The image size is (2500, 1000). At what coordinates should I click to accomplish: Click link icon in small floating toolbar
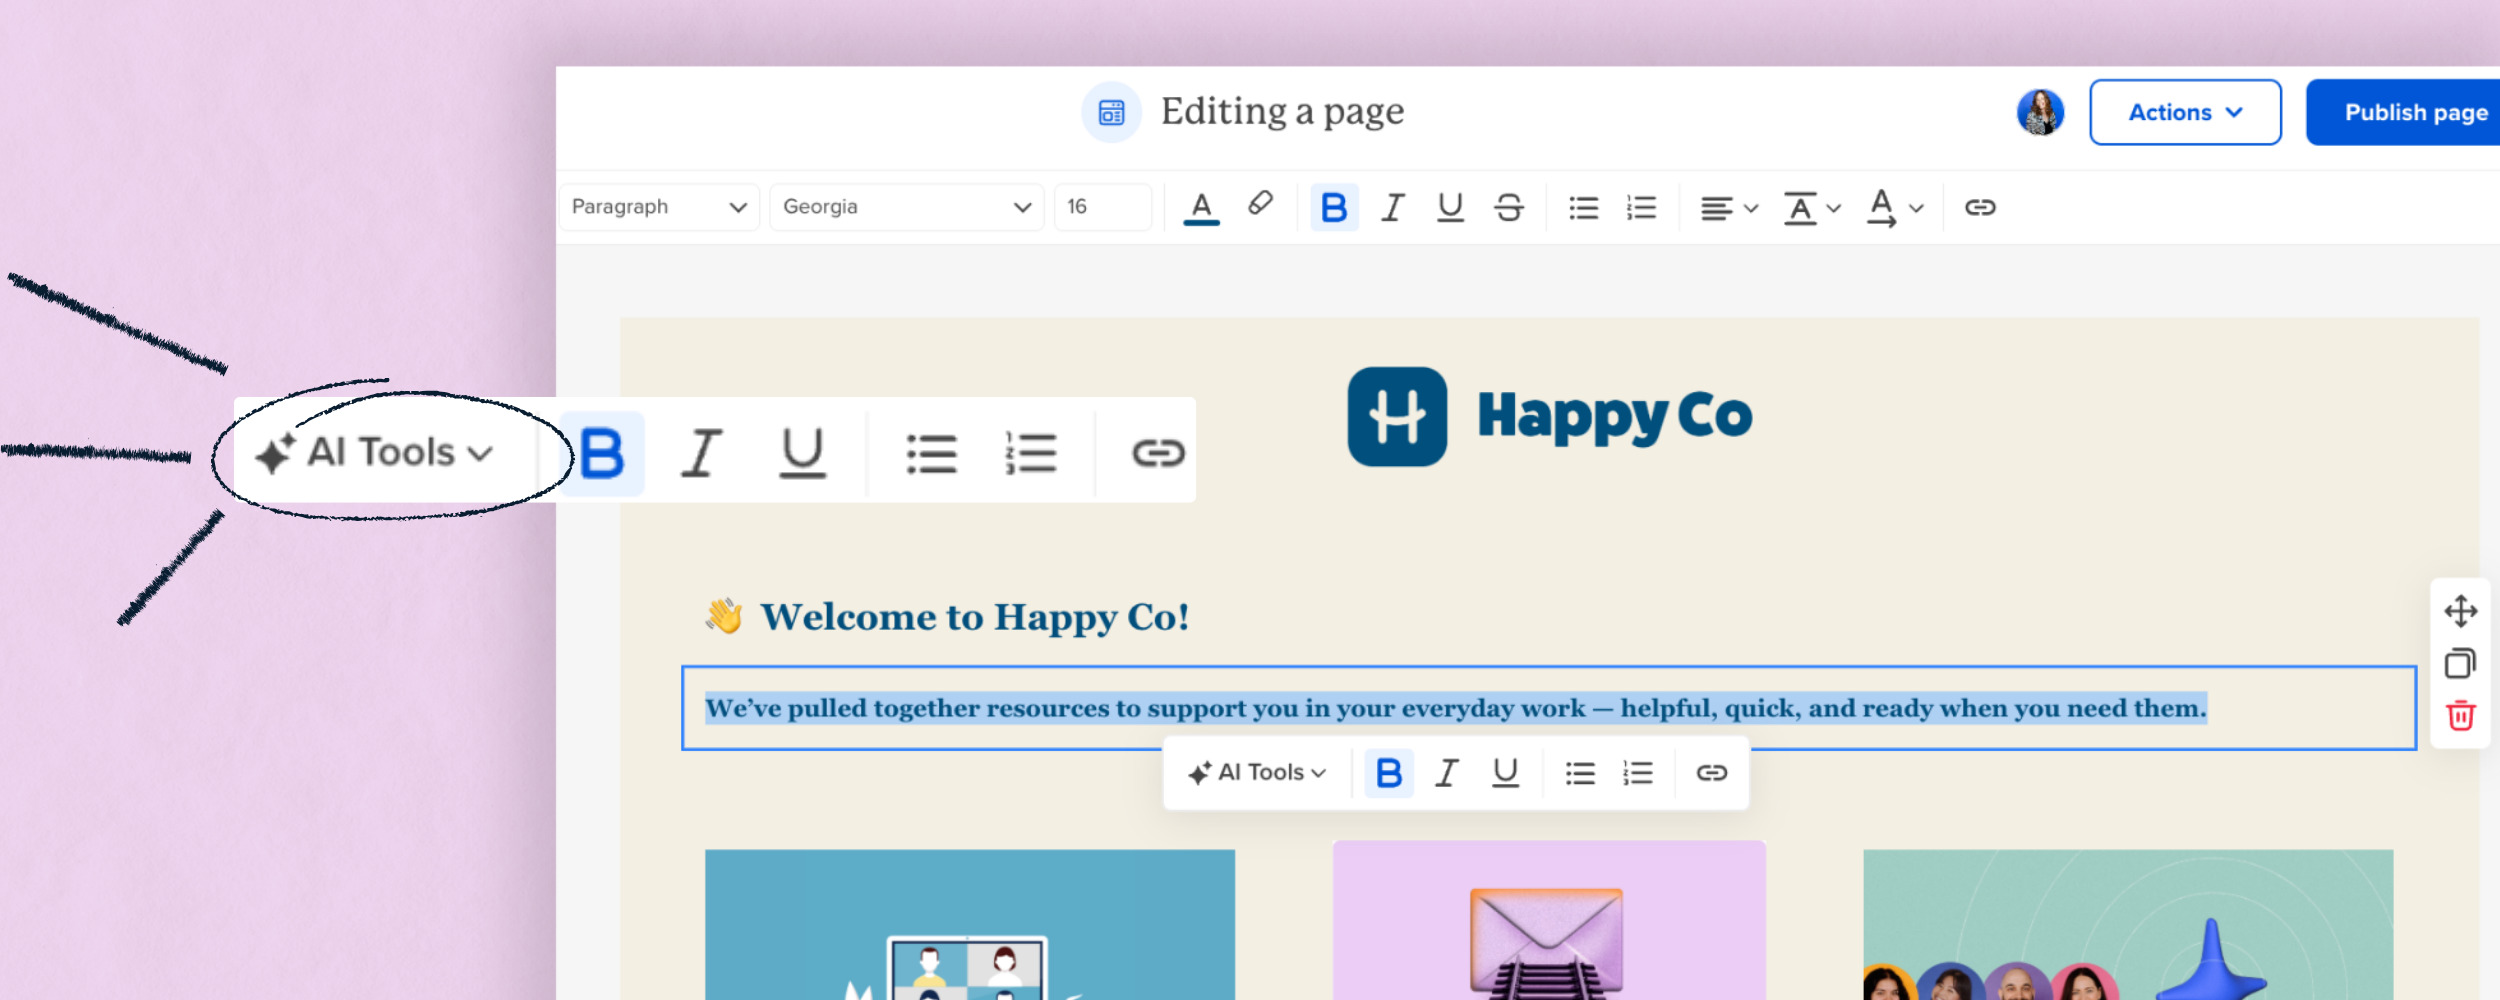(x=1712, y=773)
